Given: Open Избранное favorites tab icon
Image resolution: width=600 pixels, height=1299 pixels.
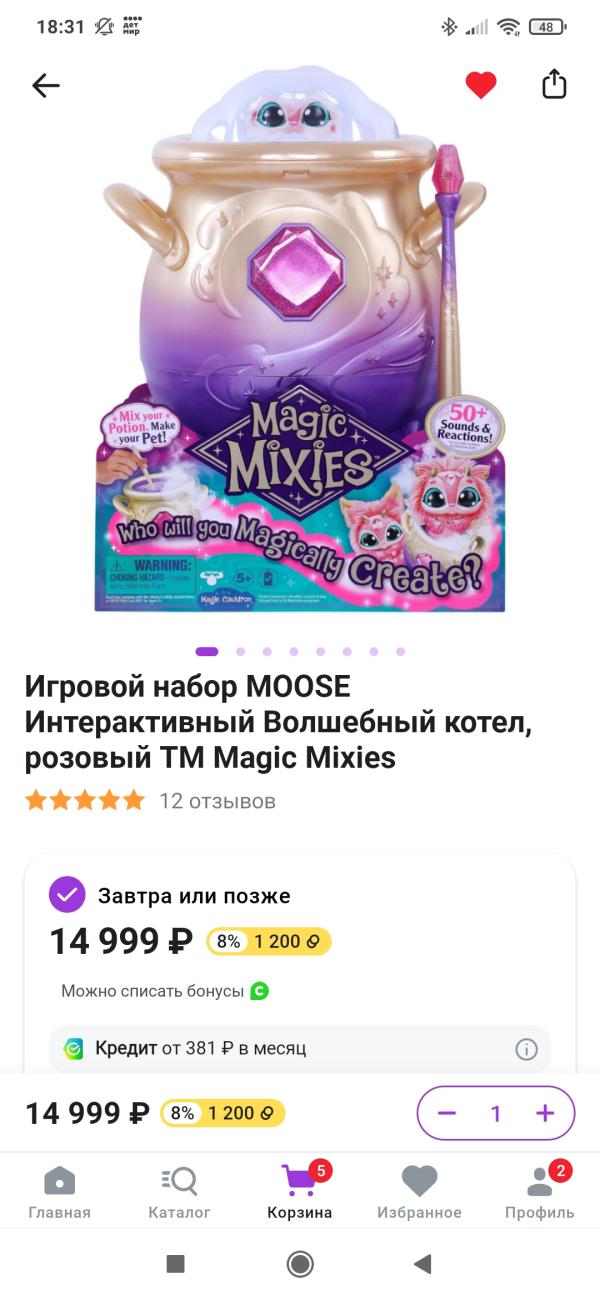Looking at the screenshot, I should pos(419,1181).
